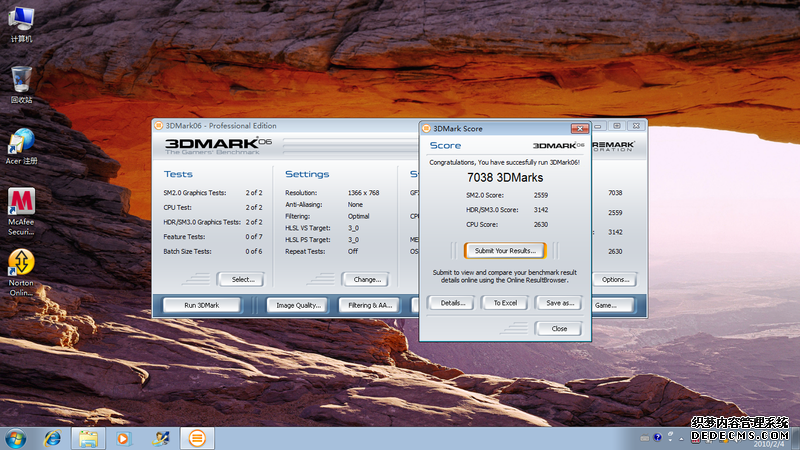Image resolution: width=800 pixels, height=450 pixels.
Task: Click Feature Tests 0 of 7 row
Action: pos(213,237)
